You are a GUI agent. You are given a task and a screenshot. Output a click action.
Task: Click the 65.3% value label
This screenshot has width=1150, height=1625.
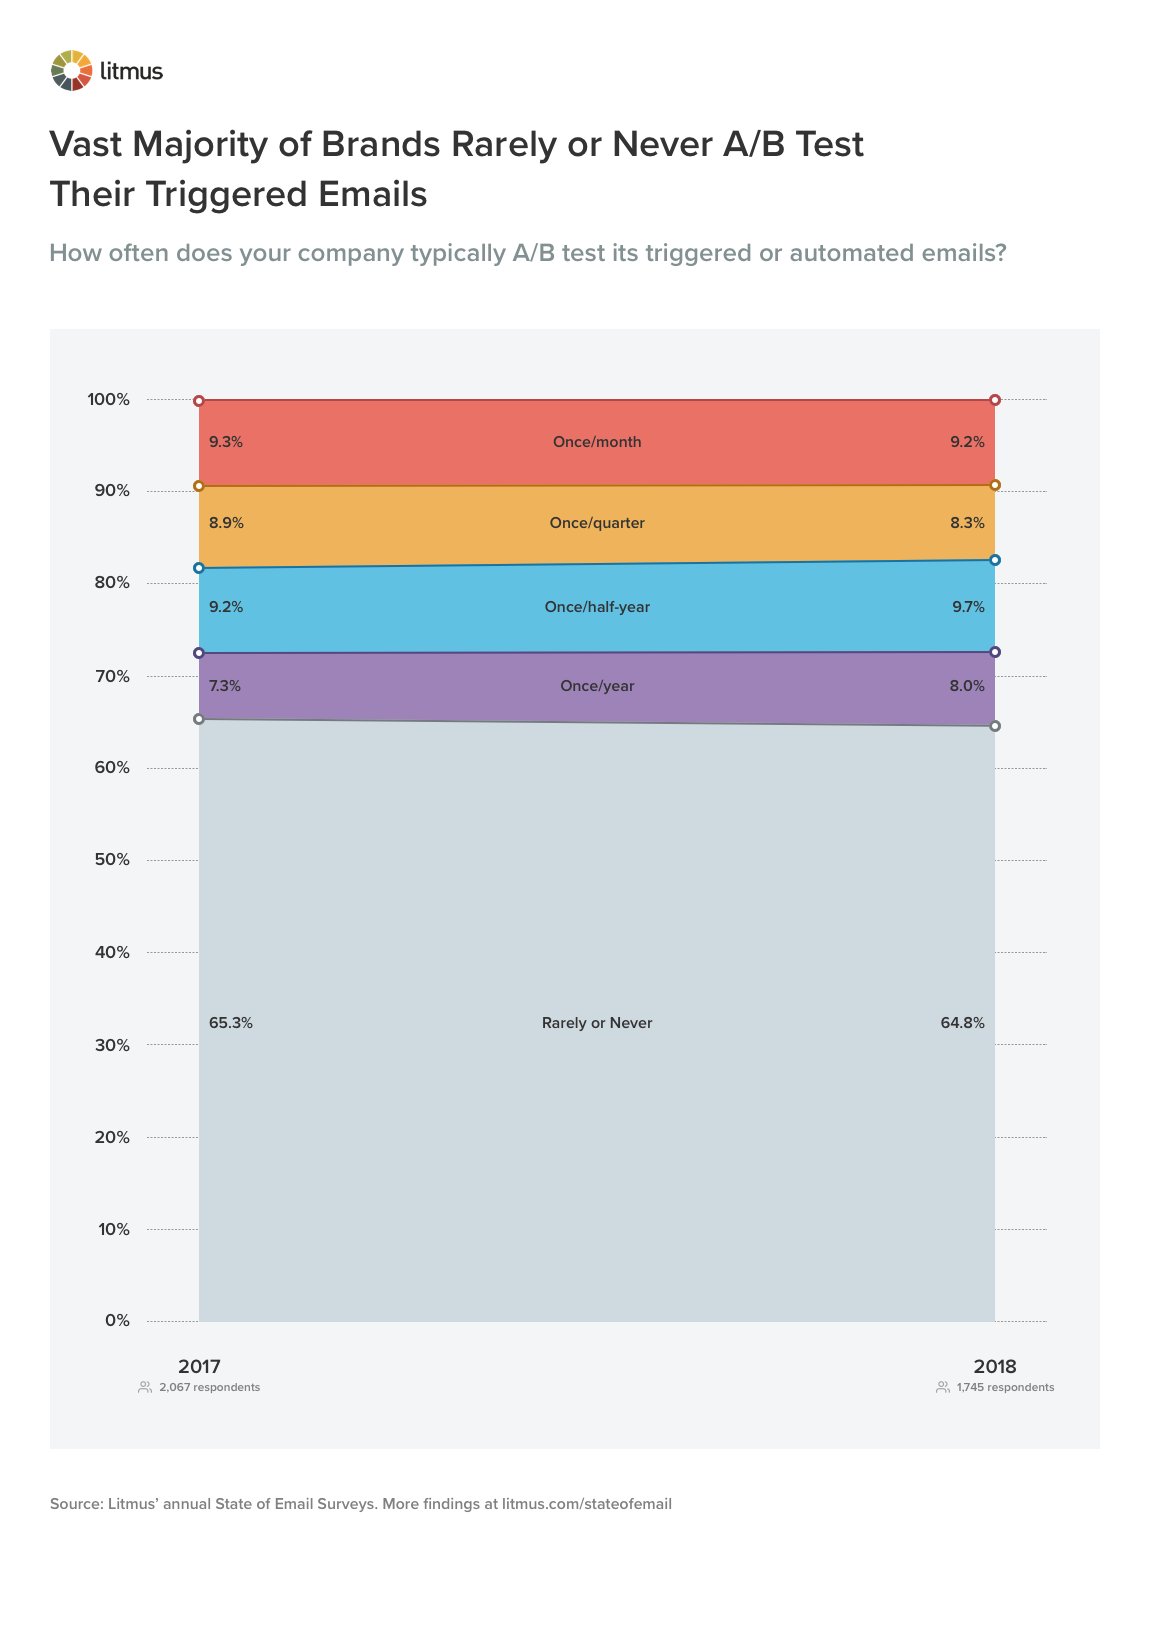coord(231,1023)
